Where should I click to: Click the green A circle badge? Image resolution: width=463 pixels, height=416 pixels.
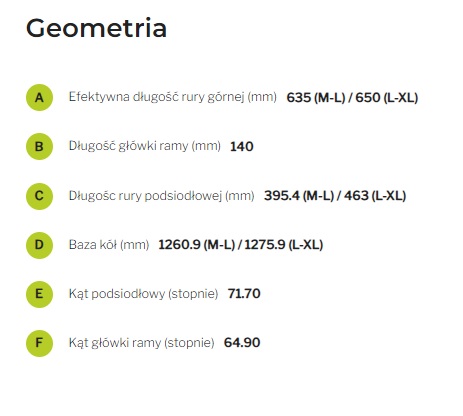[39, 97]
